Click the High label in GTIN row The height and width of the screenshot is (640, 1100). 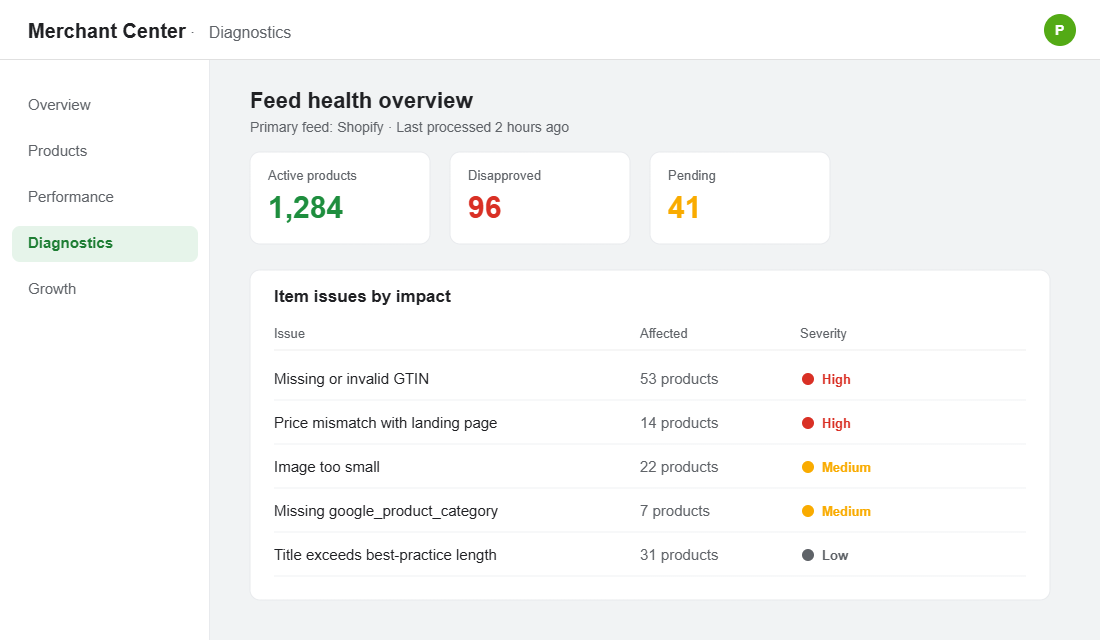(x=836, y=380)
